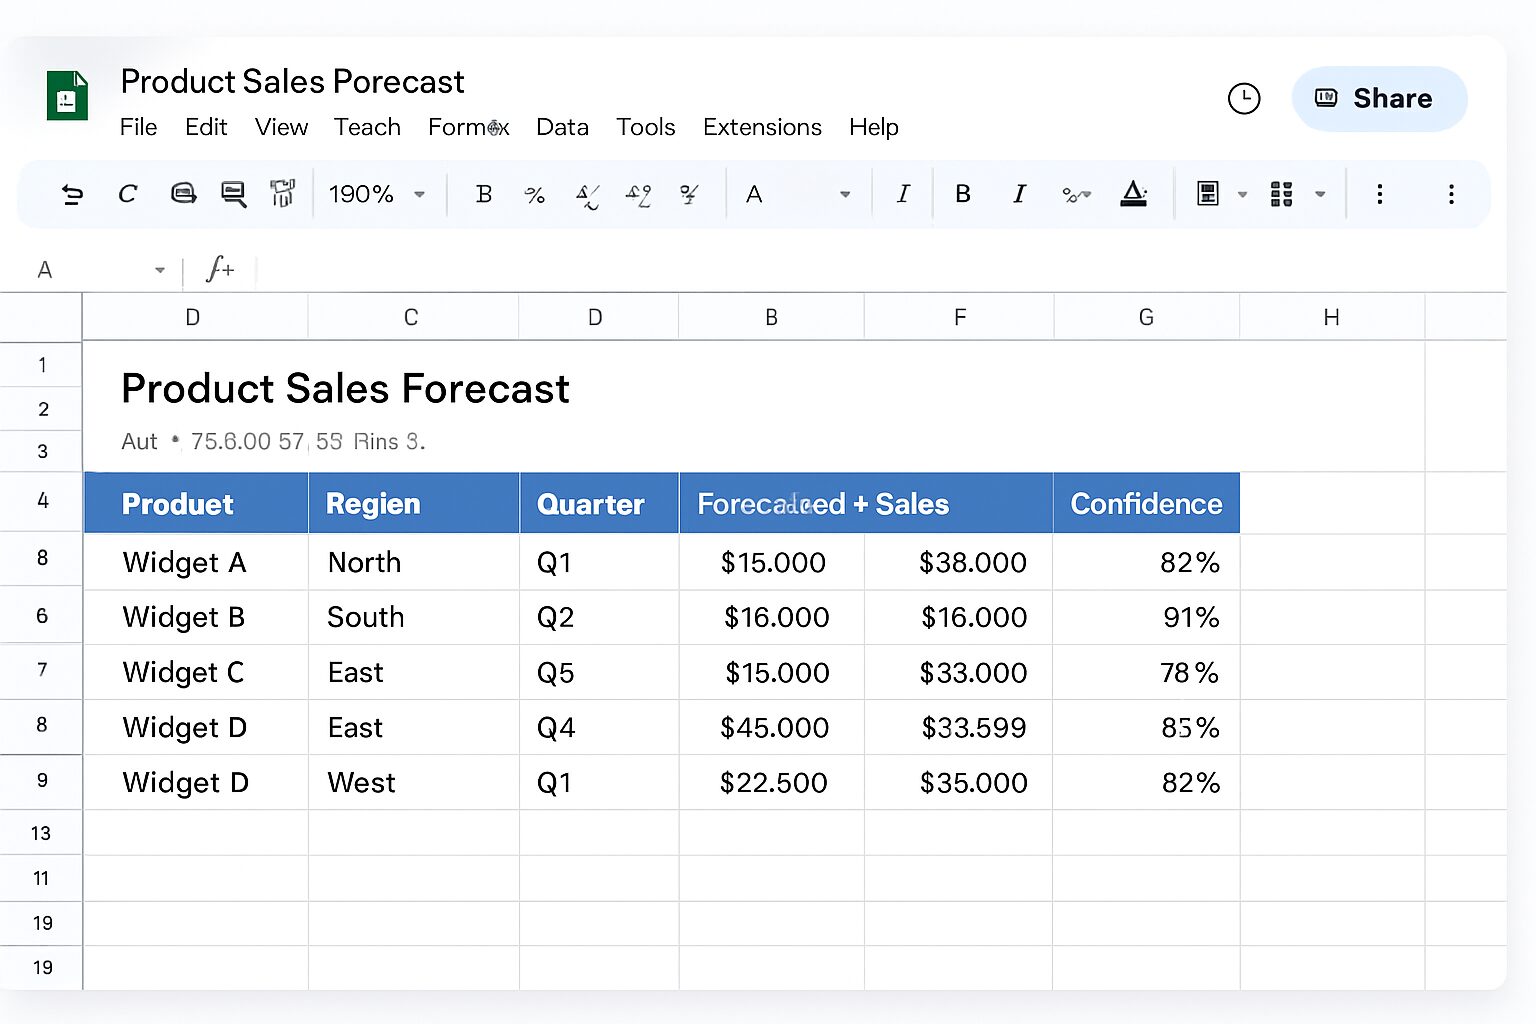This screenshot has width=1536, height=1024.
Task: Open the name box dropdown arrow
Action: pos(160,270)
